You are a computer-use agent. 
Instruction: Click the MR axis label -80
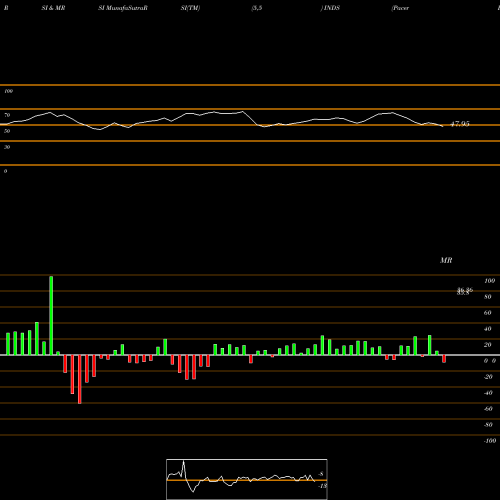488,425
